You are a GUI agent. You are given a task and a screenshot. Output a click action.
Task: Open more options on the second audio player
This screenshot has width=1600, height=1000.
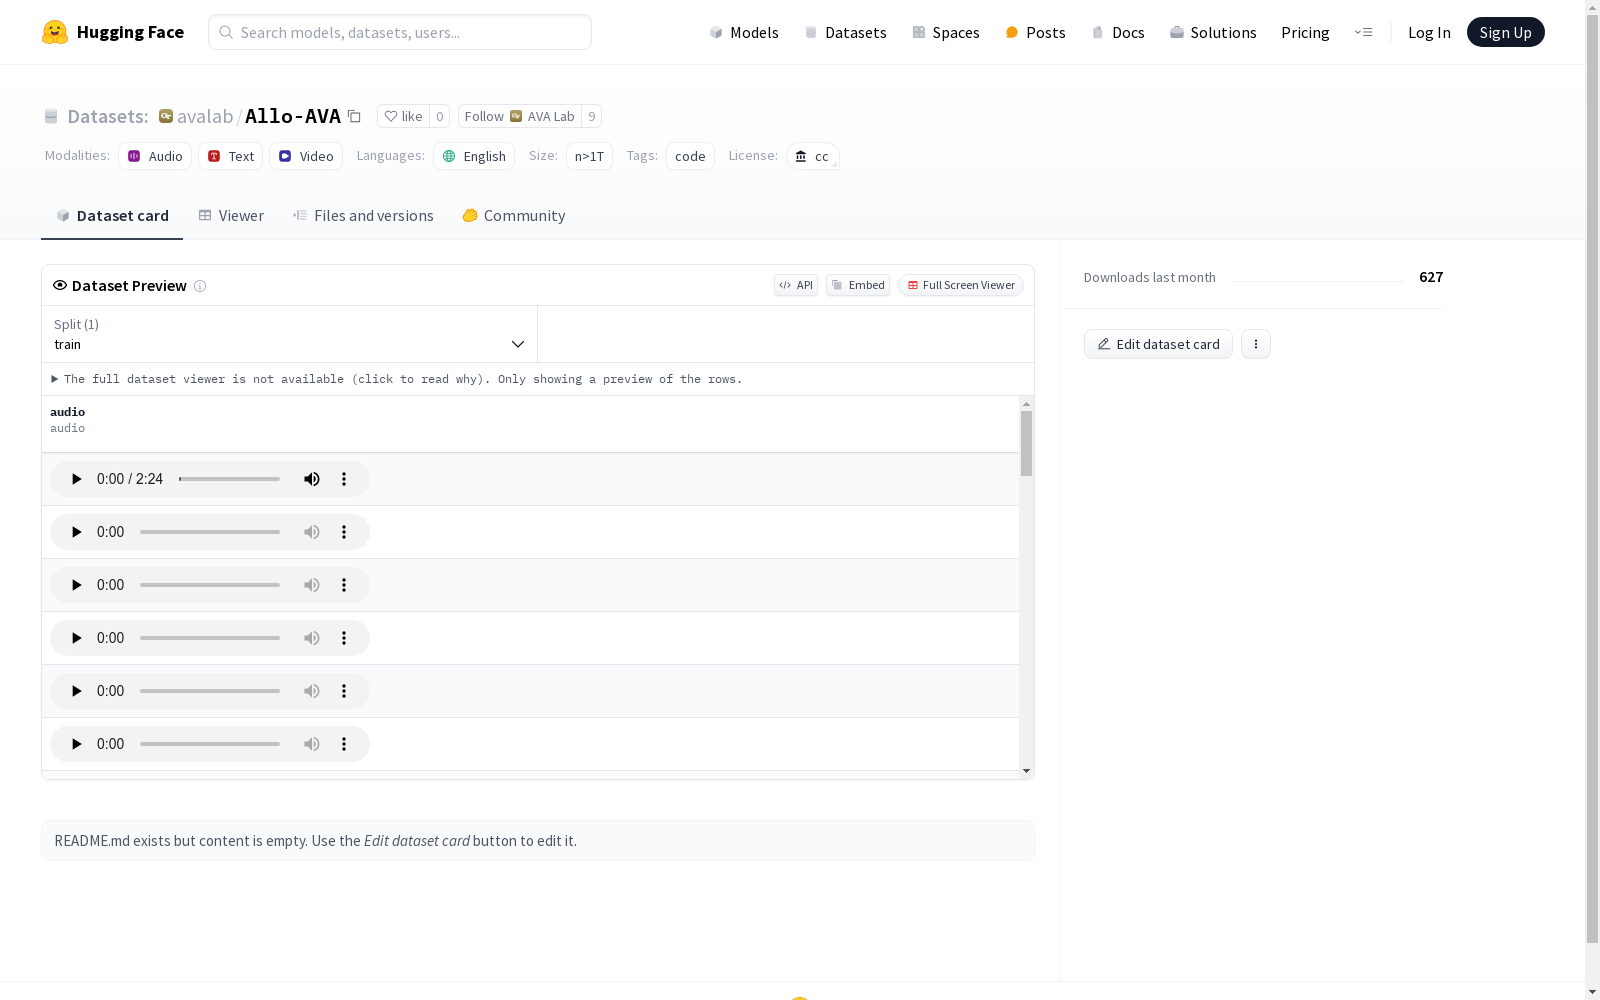click(344, 532)
